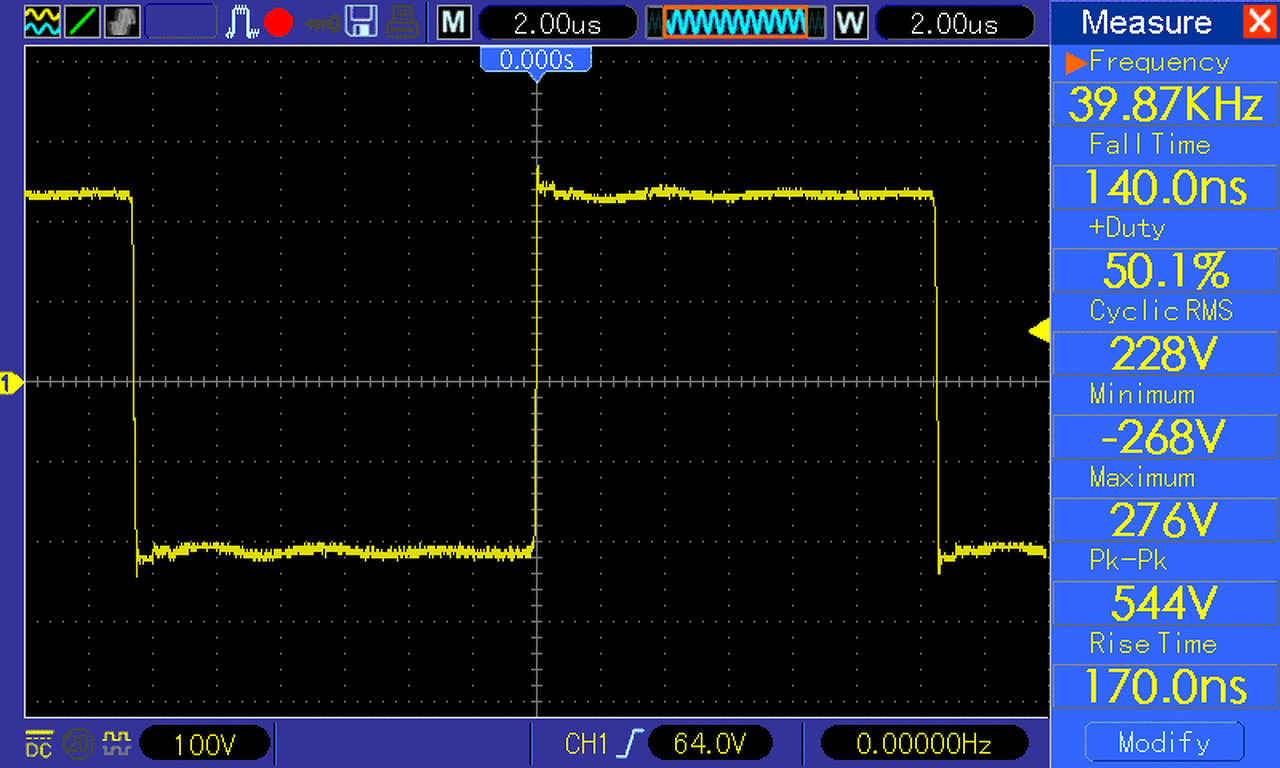The height and width of the screenshot is (768, 1280).
Task: Click the Modify button
Action: [1164, 742]
